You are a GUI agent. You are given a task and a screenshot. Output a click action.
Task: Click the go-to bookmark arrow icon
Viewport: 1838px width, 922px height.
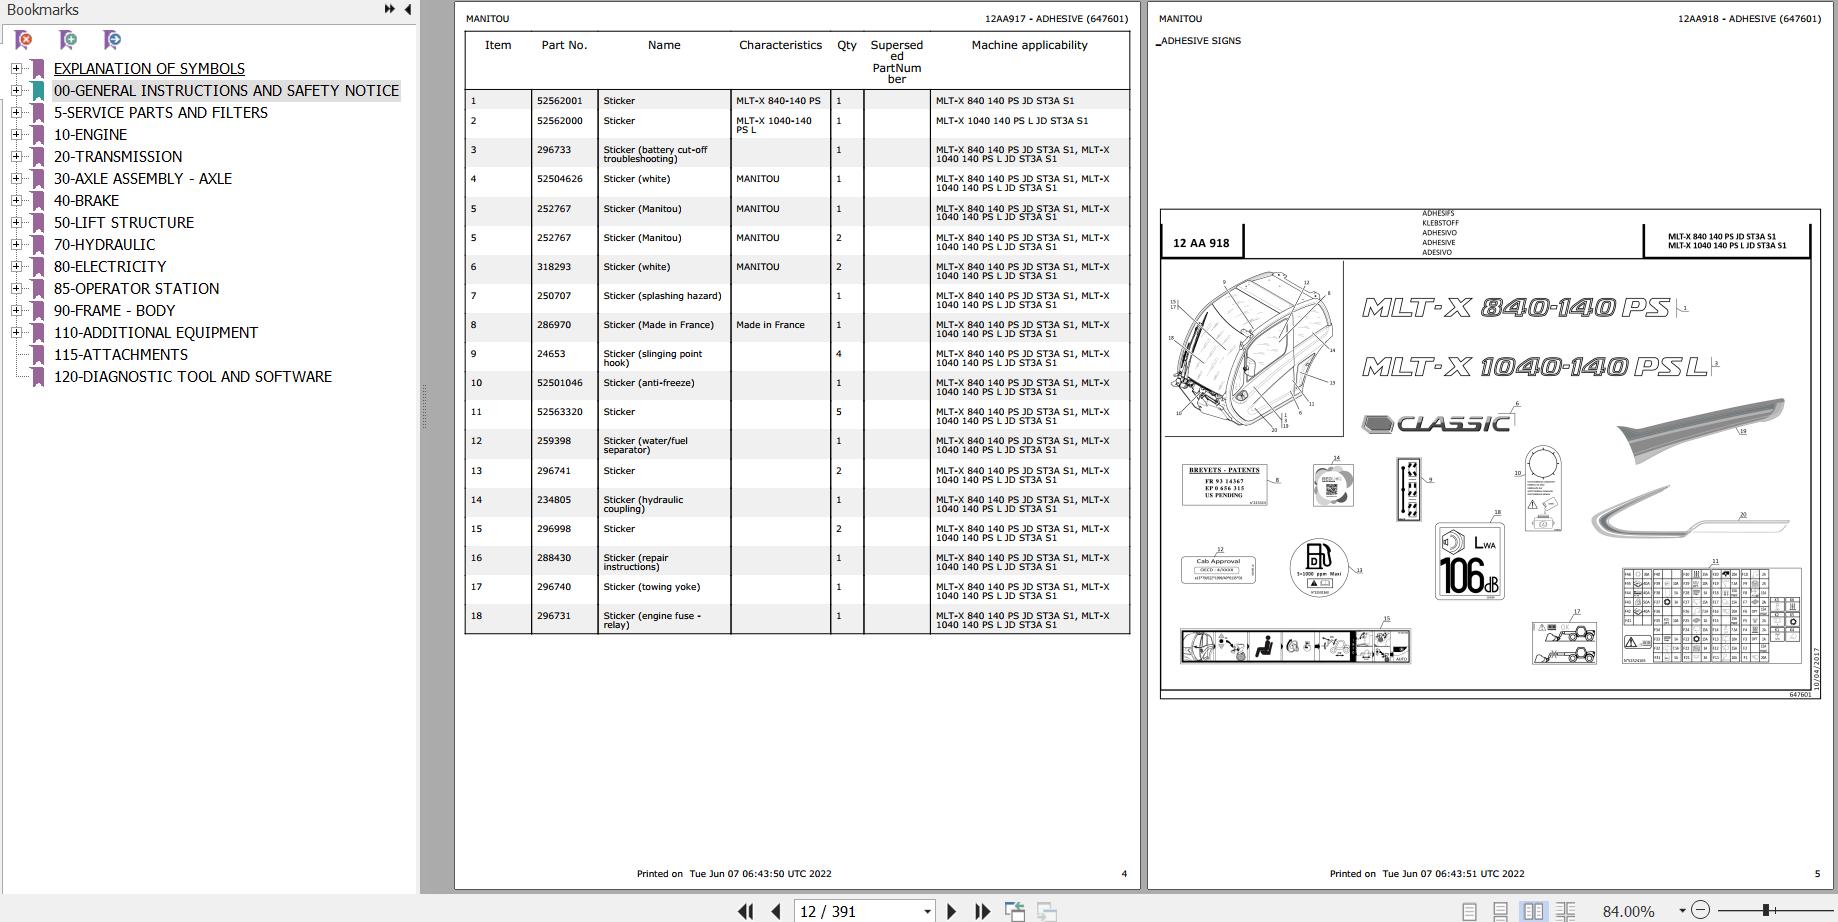coord(112,40)
